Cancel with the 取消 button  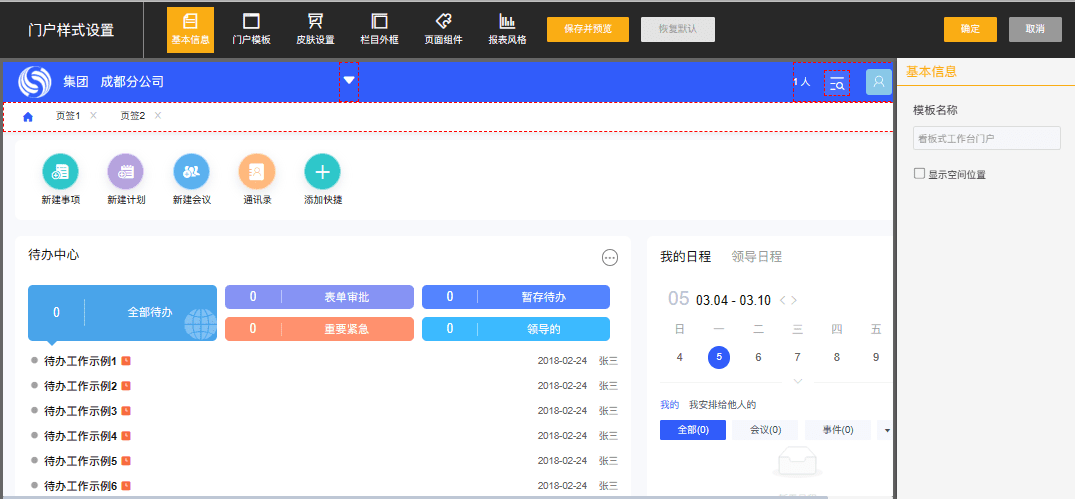tap(1035, 29)
